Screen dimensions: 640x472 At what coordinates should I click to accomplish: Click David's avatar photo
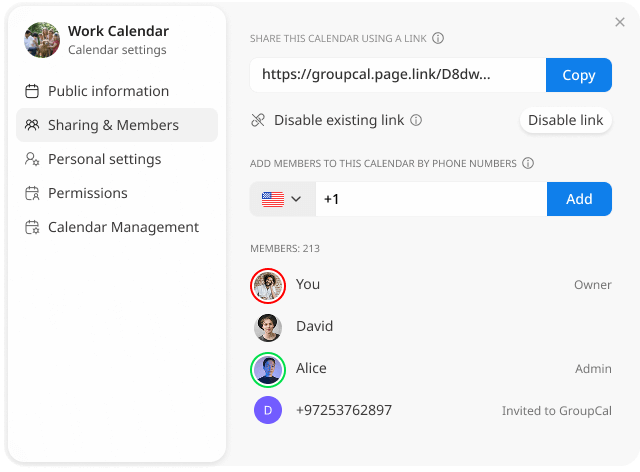click(x=268, y=327)
